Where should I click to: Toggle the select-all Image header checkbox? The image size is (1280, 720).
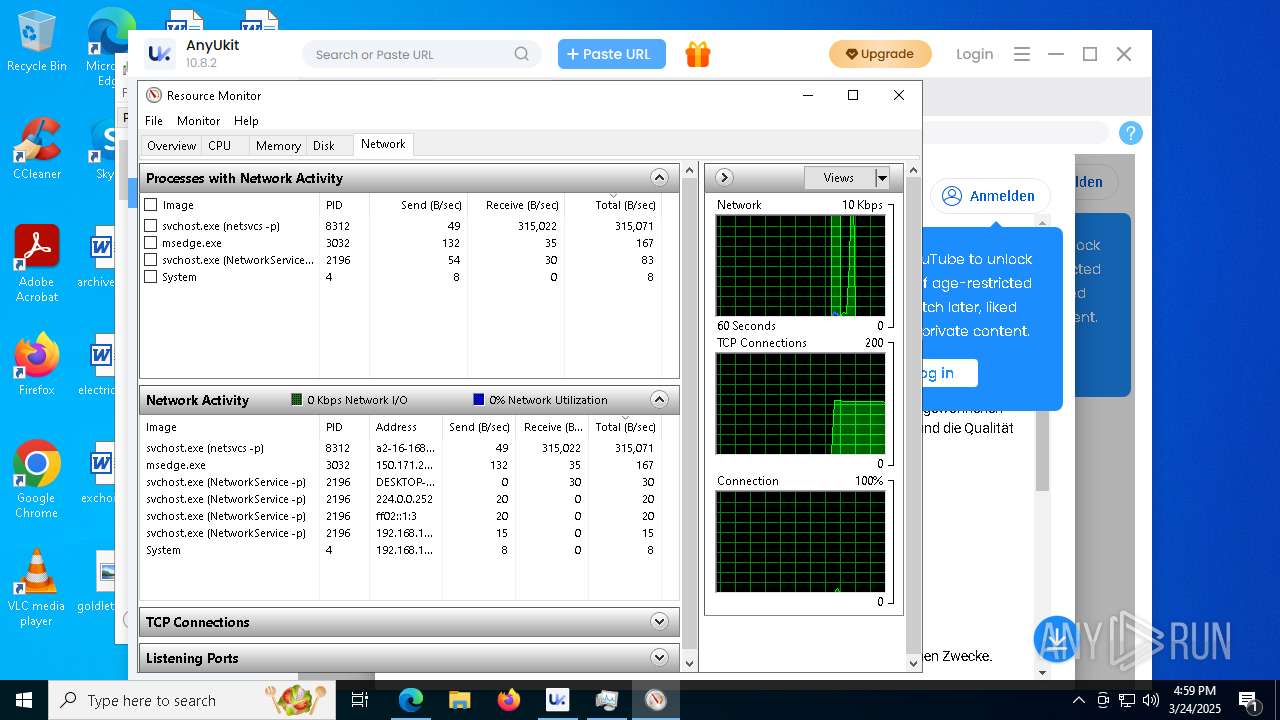[x=151, y=205]
